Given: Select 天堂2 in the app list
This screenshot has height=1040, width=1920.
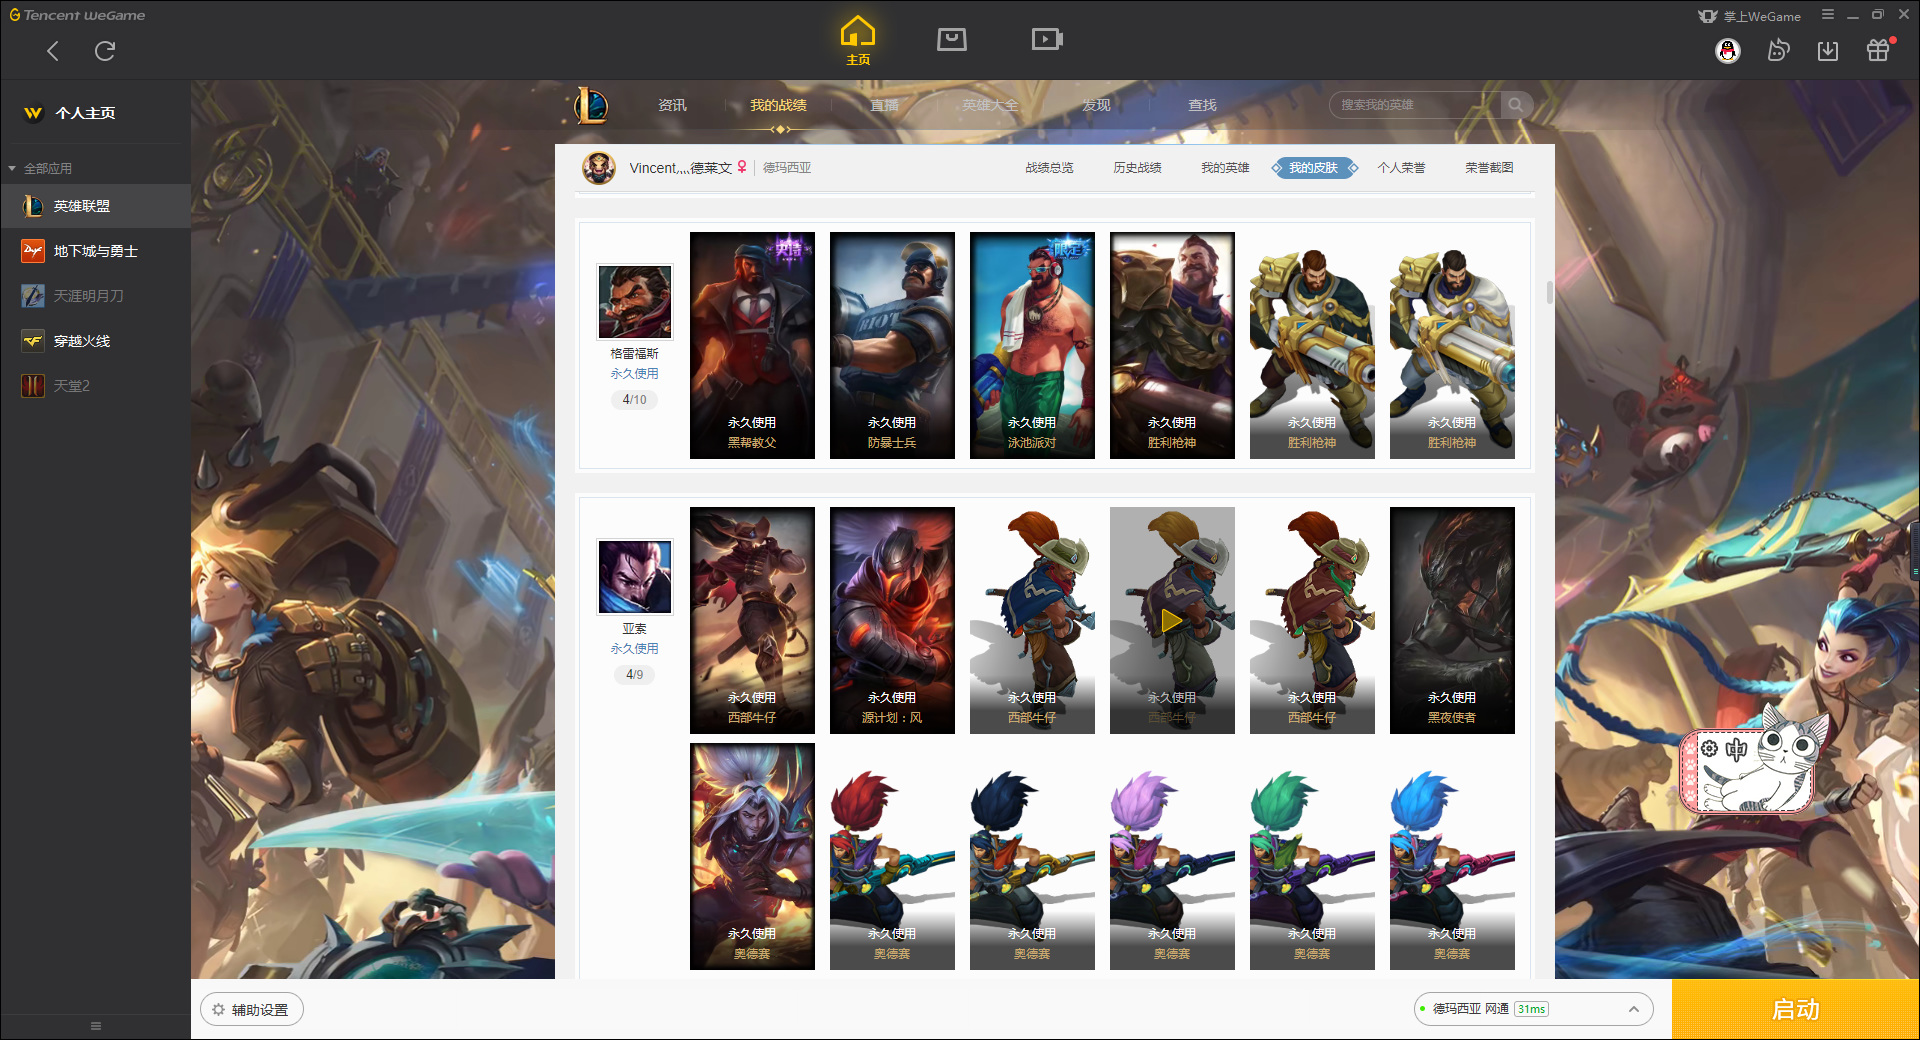Looking at the screenshot, I should pos(95,386).
